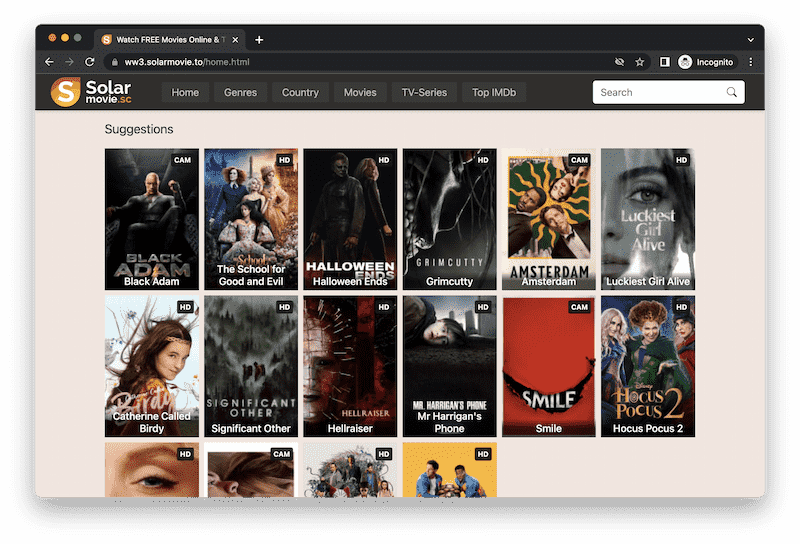The width and height of the screenshot is (800, 544).
Task: Open the Hellraiser poster
Action: [x=350, y=366]
